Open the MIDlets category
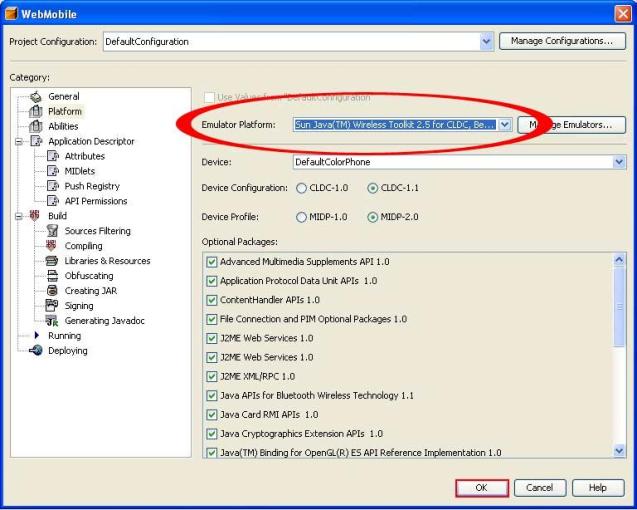This screenshot has width=637, height=510. [x=80, y=171]
